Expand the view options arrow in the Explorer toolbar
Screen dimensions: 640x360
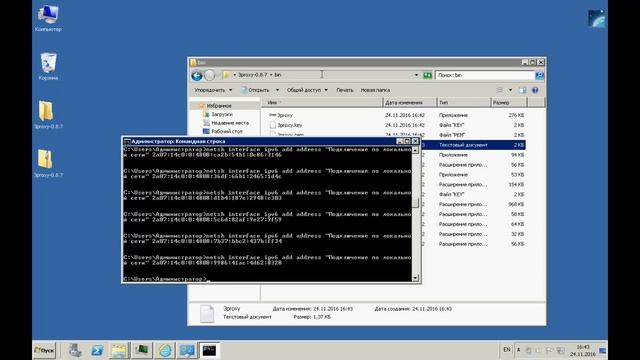point(510,90)
